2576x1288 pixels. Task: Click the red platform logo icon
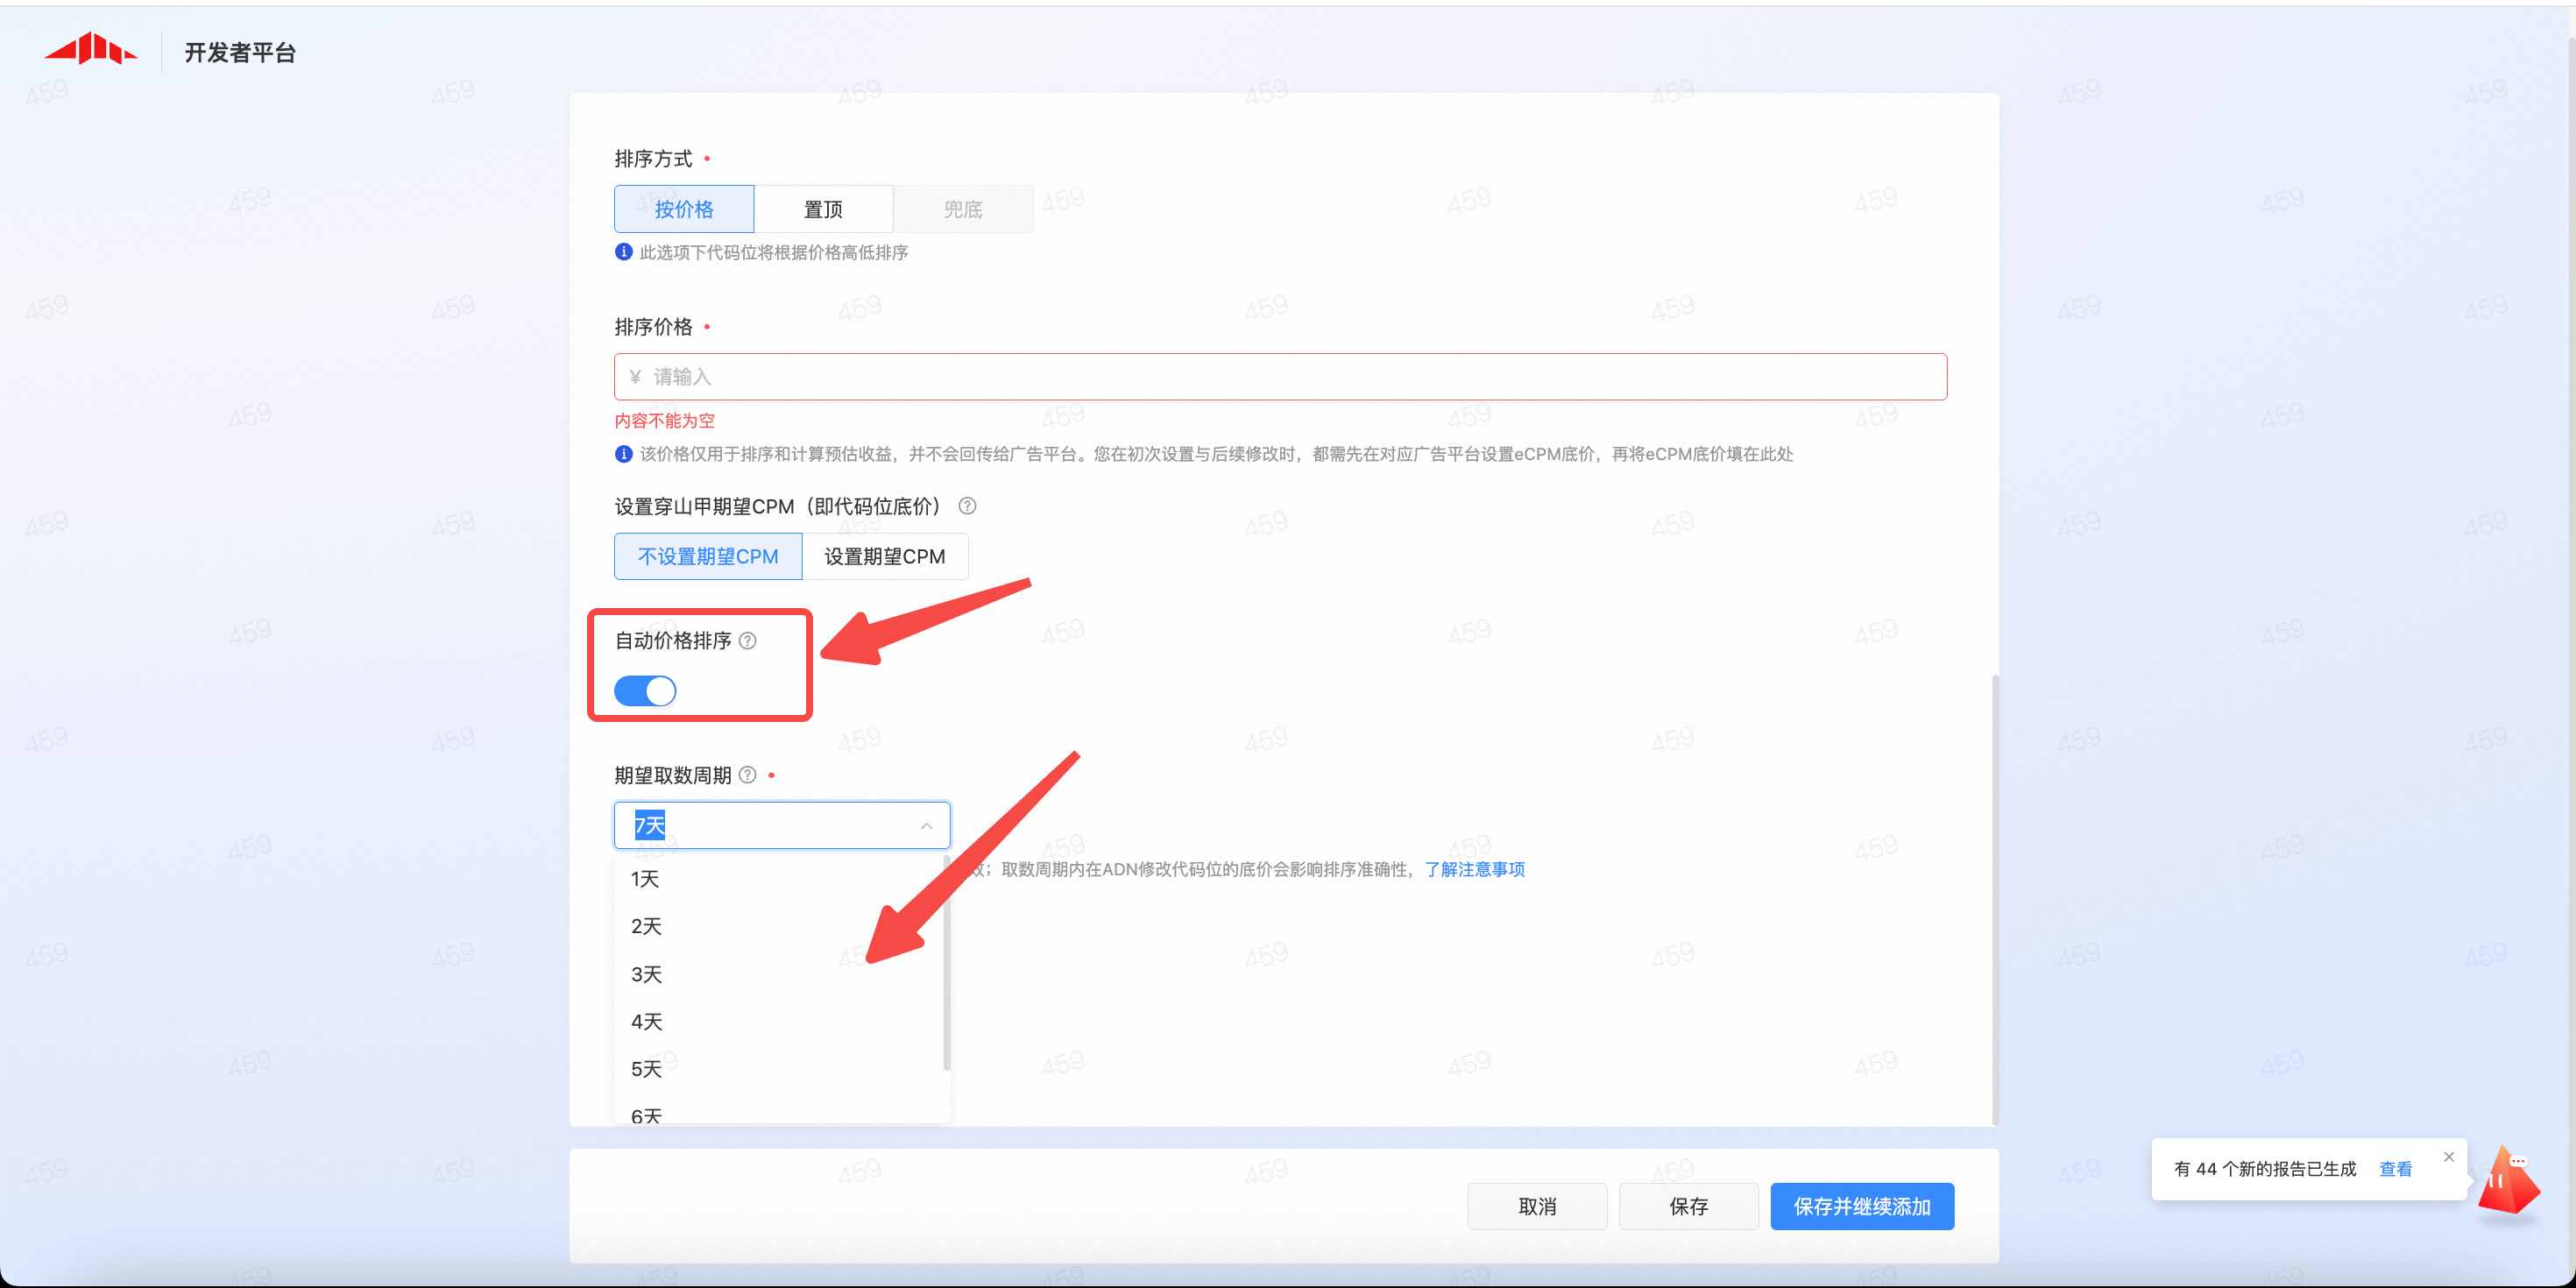pos(90,49)
